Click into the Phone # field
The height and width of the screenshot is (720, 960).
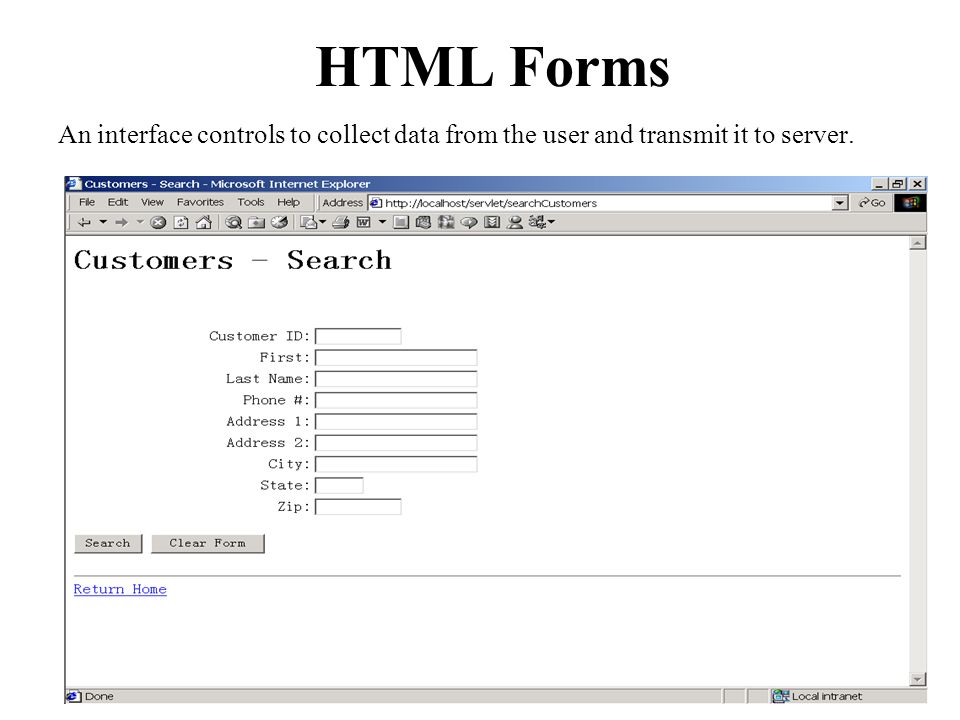pos(396,400)
